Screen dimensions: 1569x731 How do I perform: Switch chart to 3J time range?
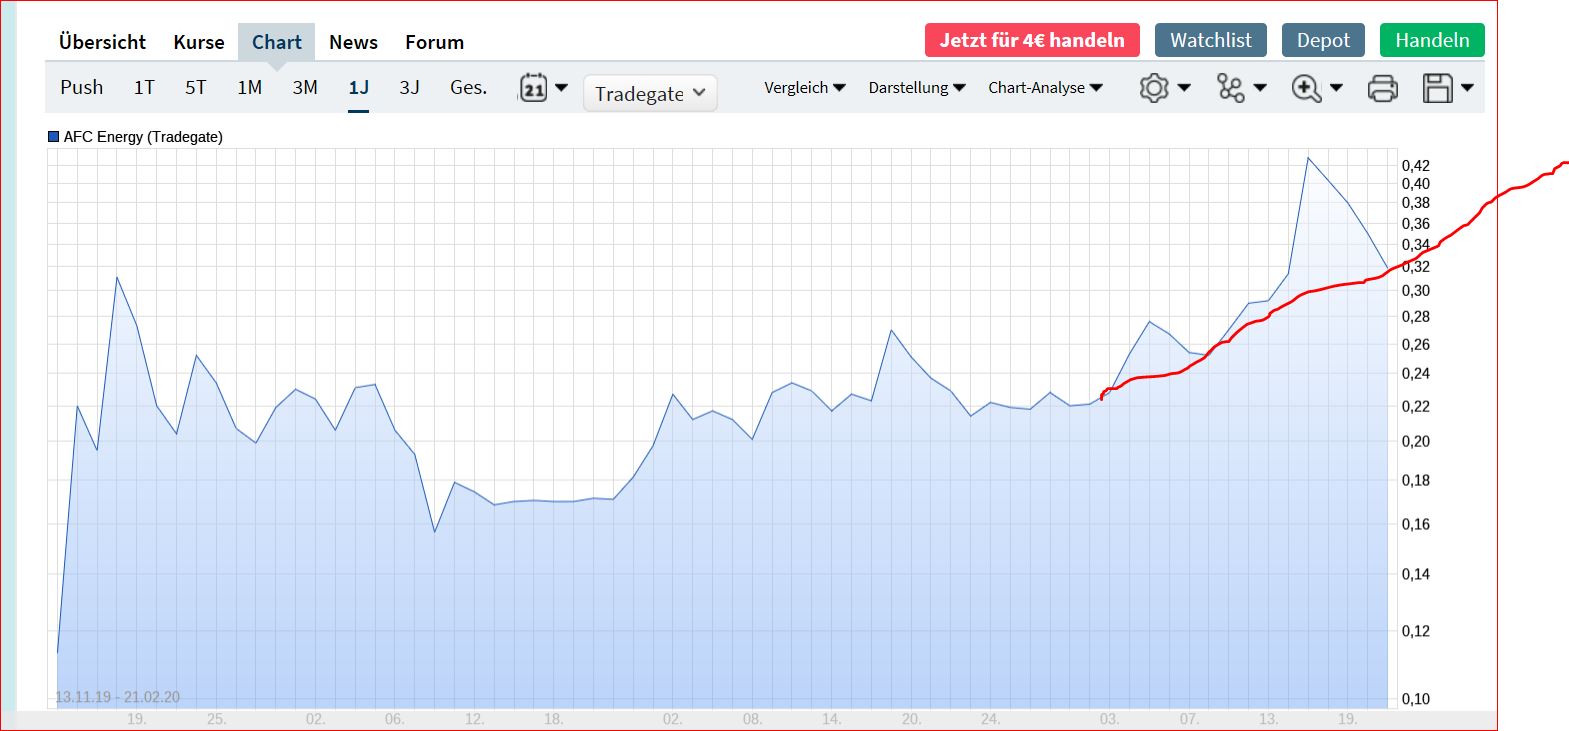pos(409,88)
